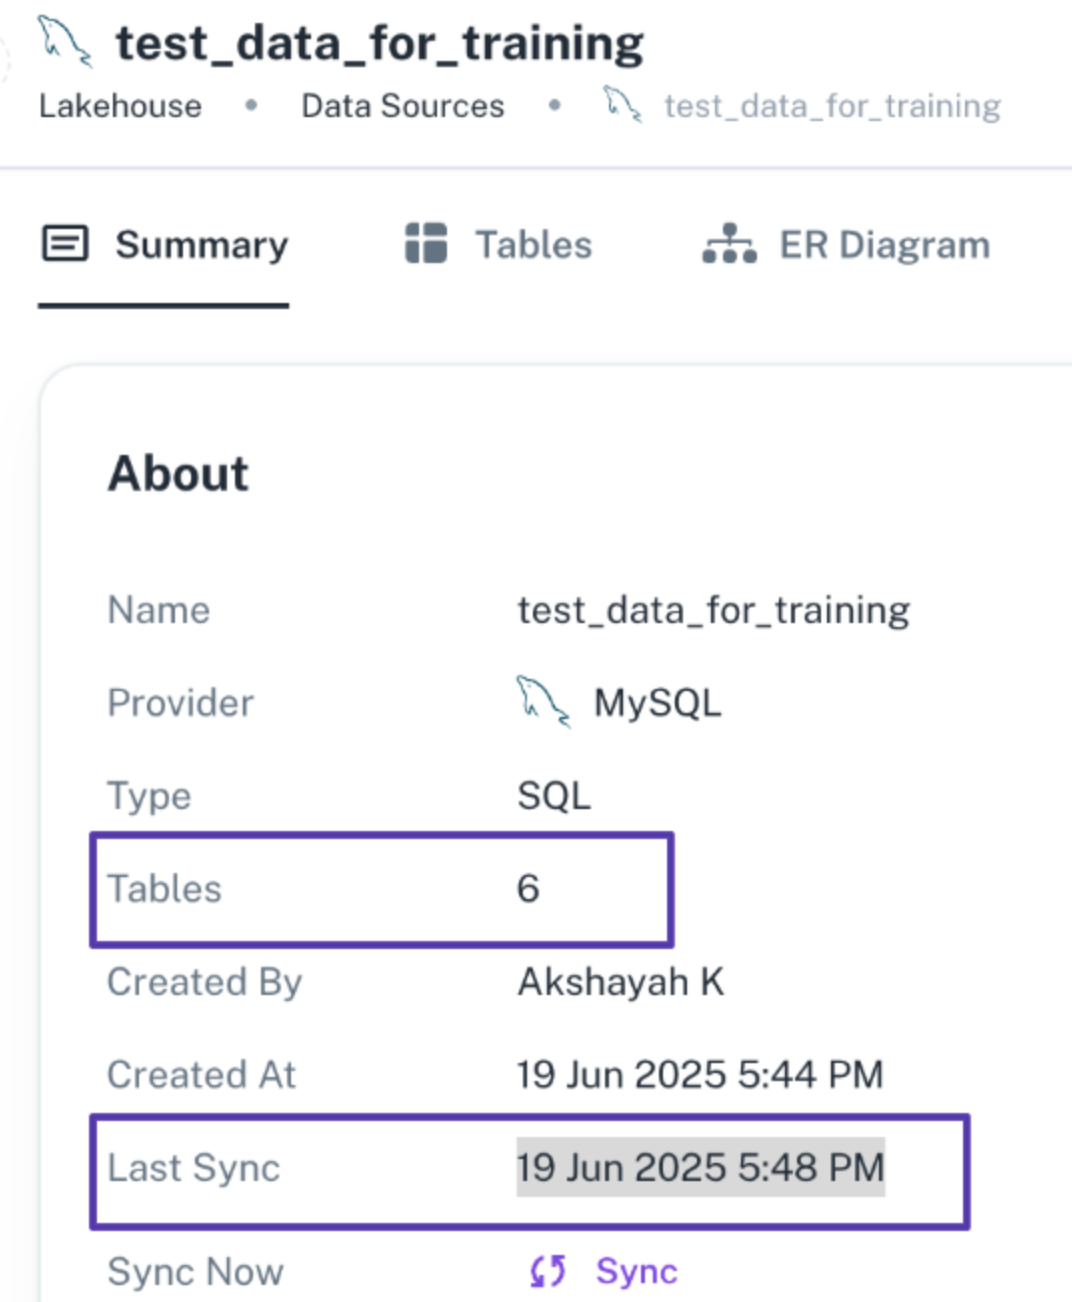1072x1302 pixels.
Task: Click the Name field label
Action: [x=159, y=610]
